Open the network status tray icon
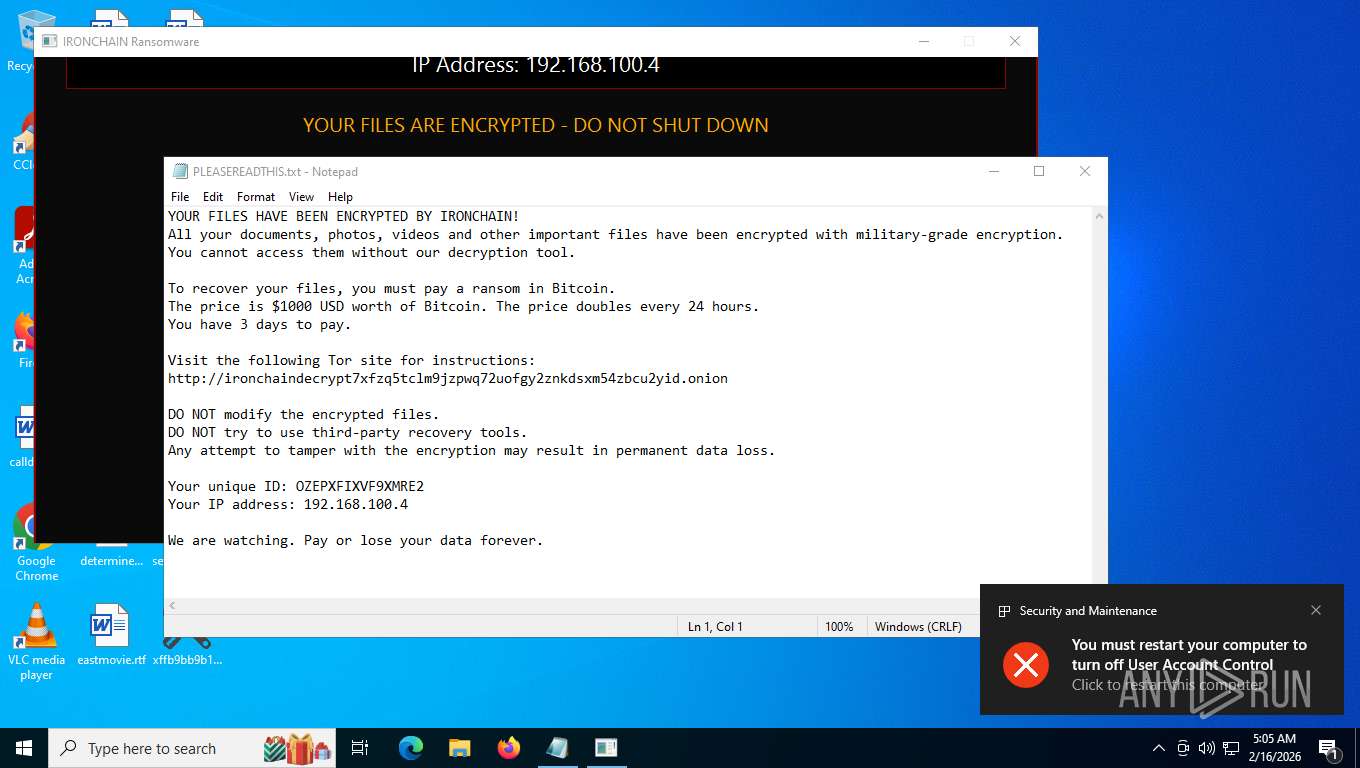Image resolution: width=1360 pixels, height=768 pixels. pos(1231,748)
